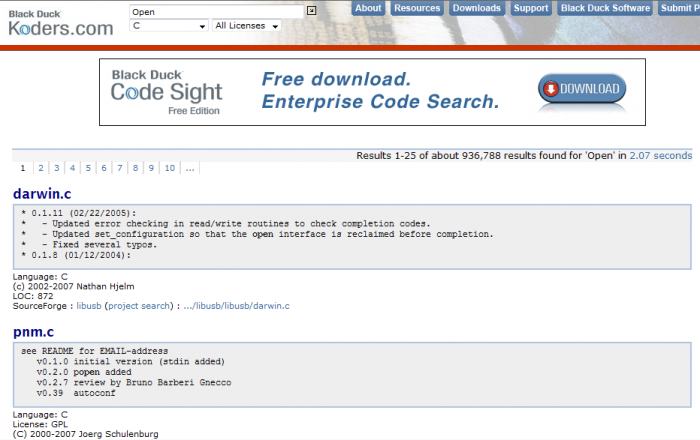The width and height of the screenshot is (700, 440).
Task: Go to results page 7
Action: (120, 168)
